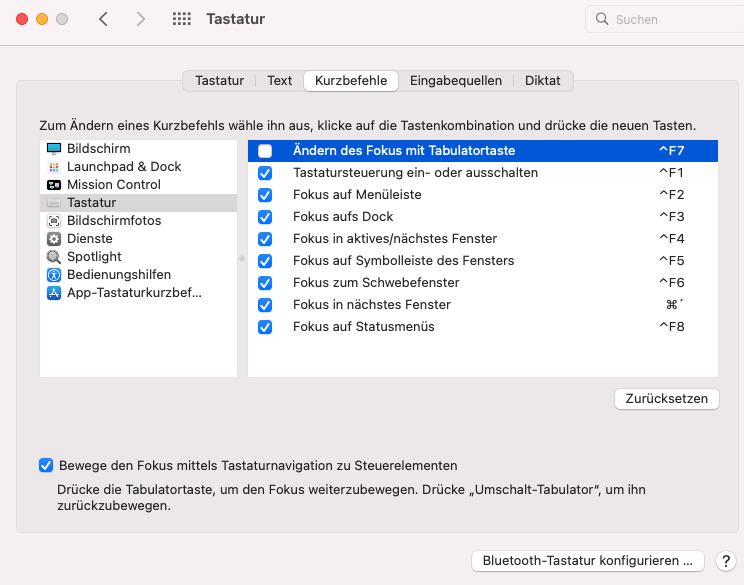Click the Bildschirm monitor icon in sidebar
744x585 pixels.
pos(54,149)
